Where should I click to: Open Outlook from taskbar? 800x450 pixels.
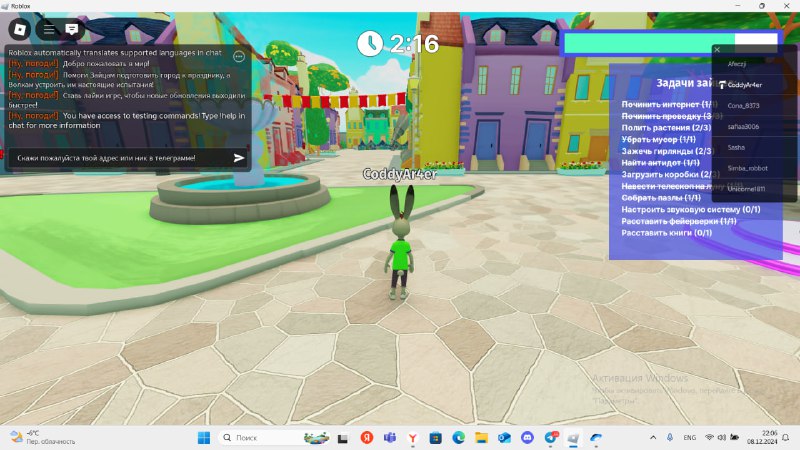click(504, 438)
